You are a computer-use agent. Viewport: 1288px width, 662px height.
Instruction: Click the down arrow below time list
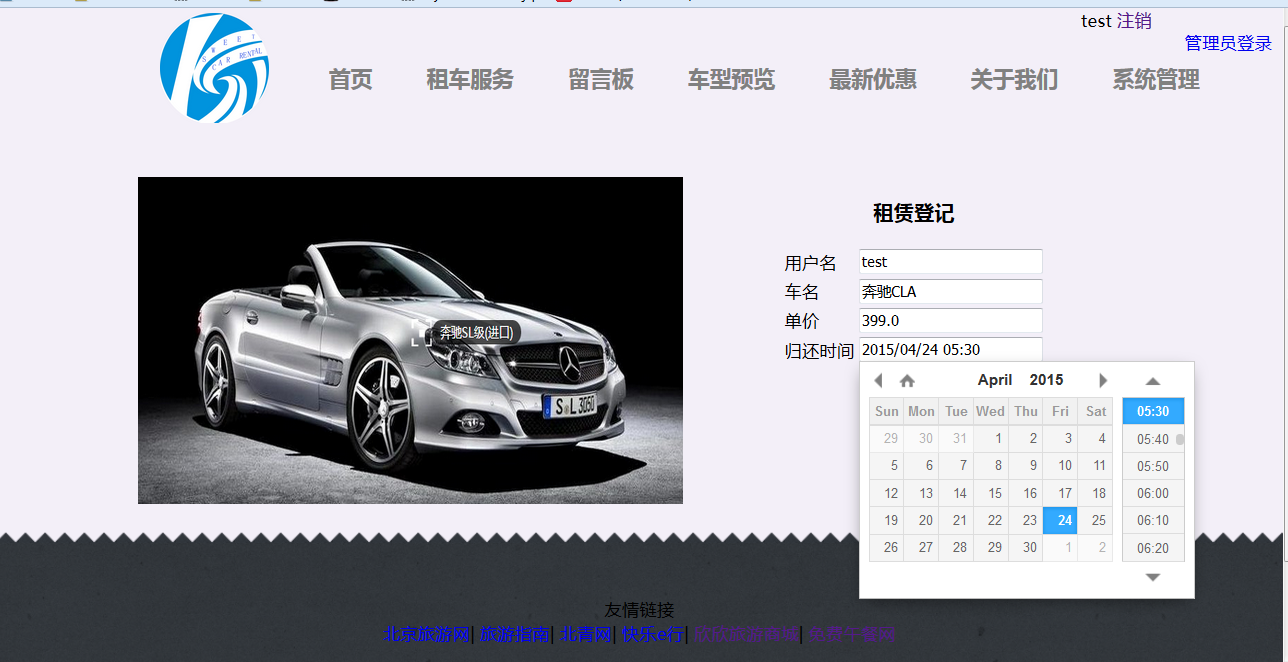tap(1153, 577)
